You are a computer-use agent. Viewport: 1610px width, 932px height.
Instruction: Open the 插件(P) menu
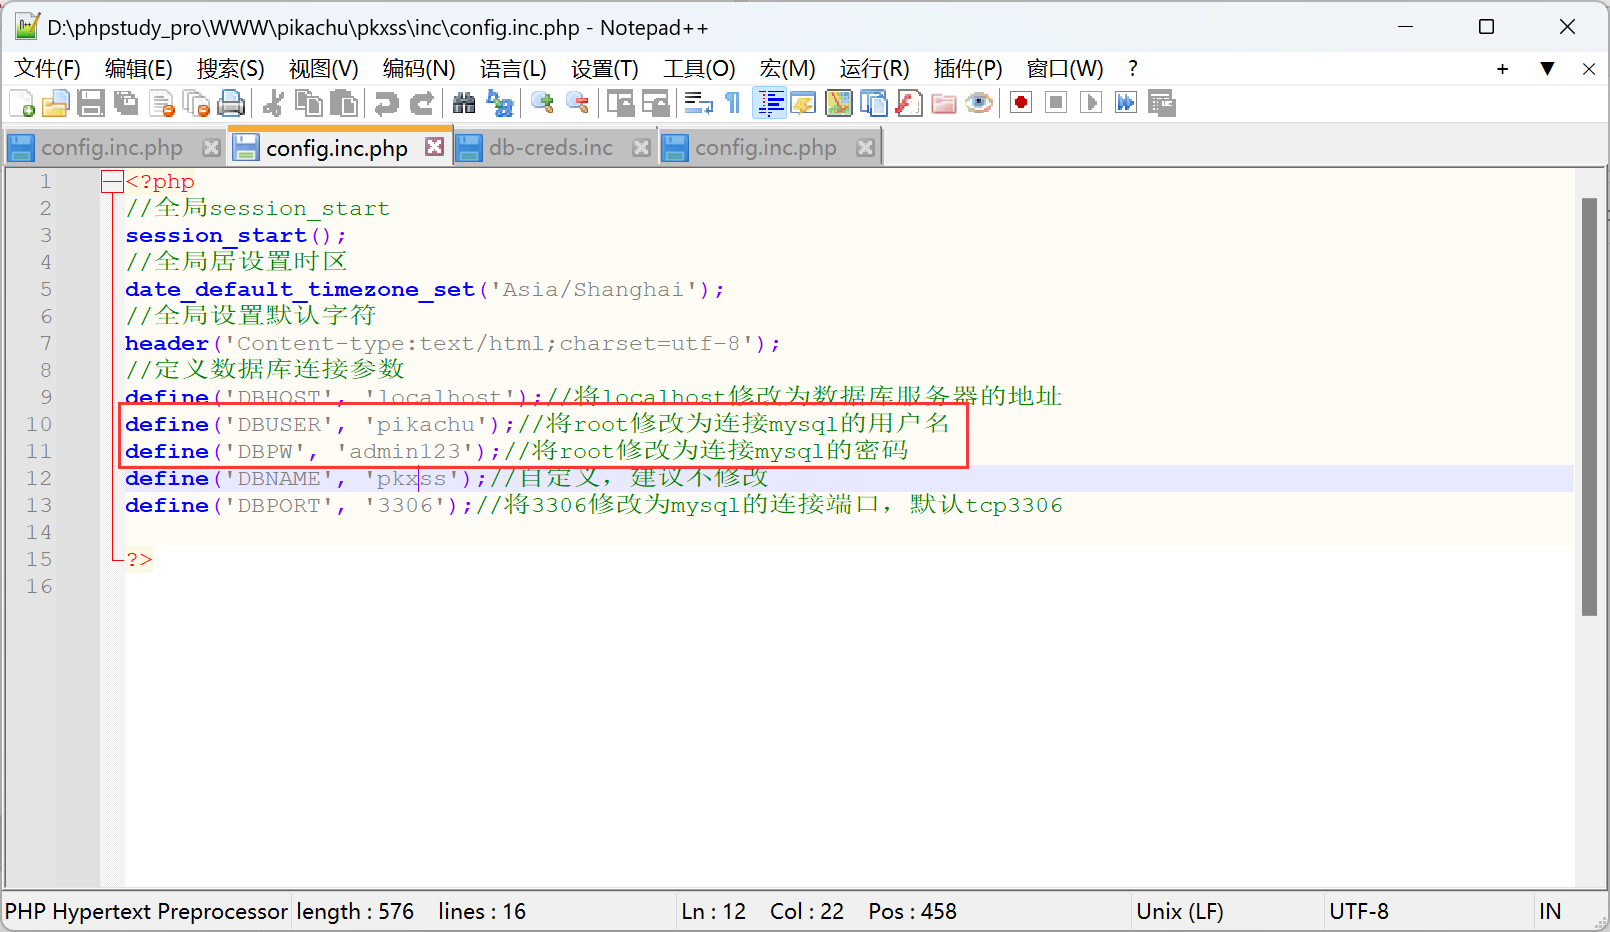968,69
